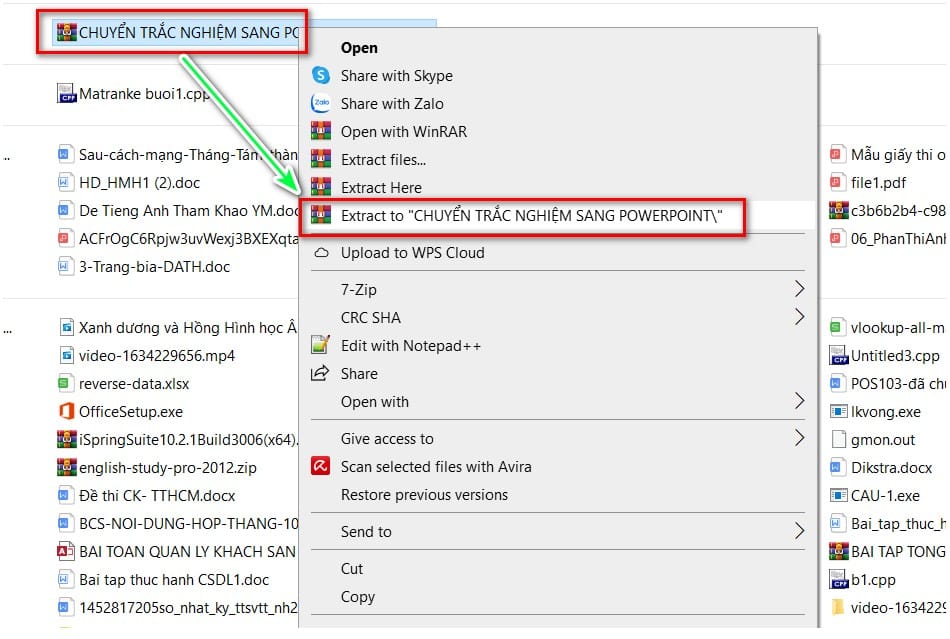Select the file lkvong.exe
Image resolution: width=950 pixels, height=639 pixels.
click(875, 412)
